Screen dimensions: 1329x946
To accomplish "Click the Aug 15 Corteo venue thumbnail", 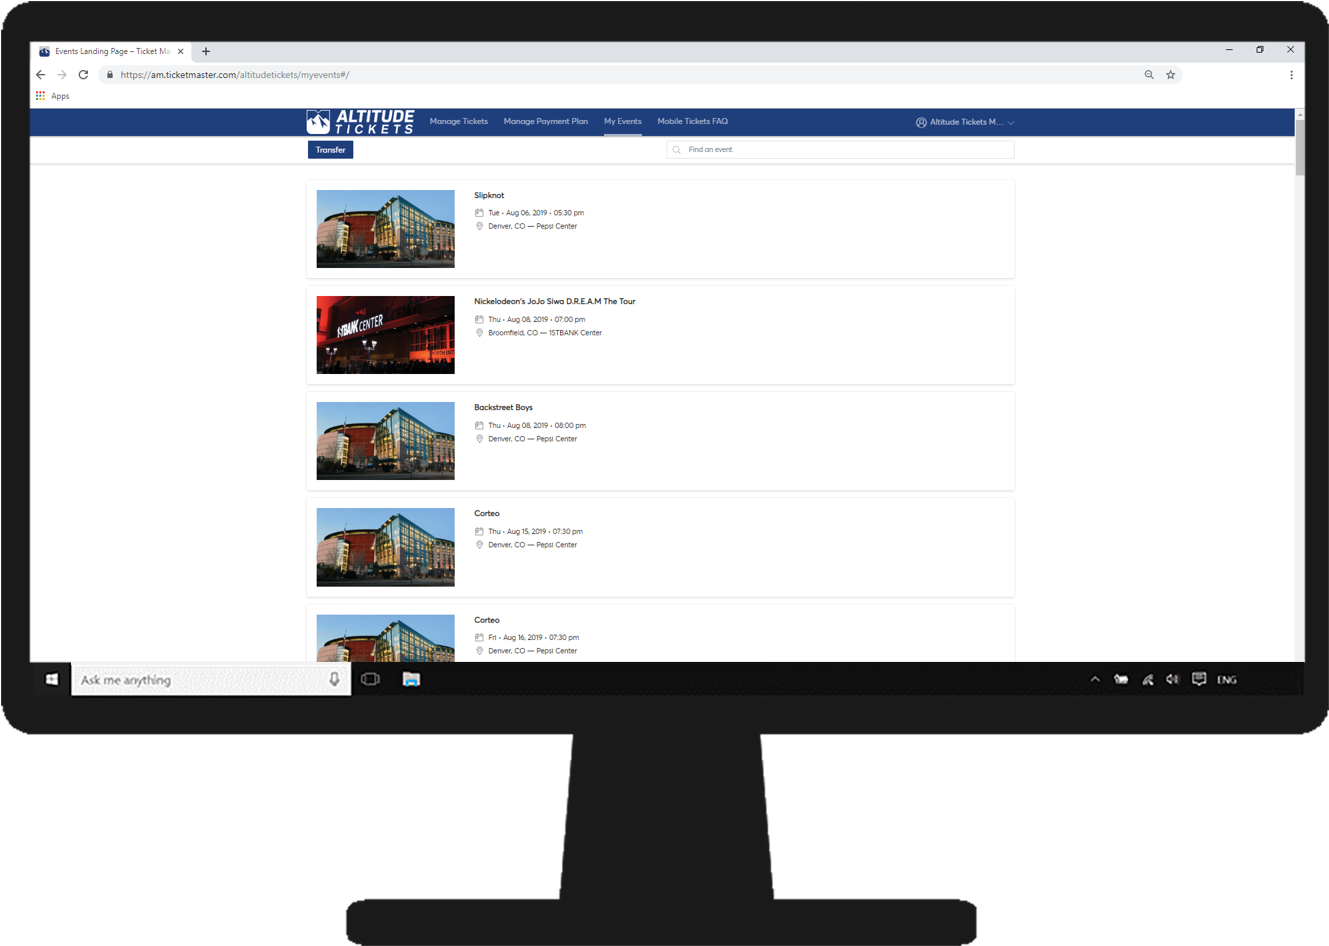I will [x=385, y=547].
